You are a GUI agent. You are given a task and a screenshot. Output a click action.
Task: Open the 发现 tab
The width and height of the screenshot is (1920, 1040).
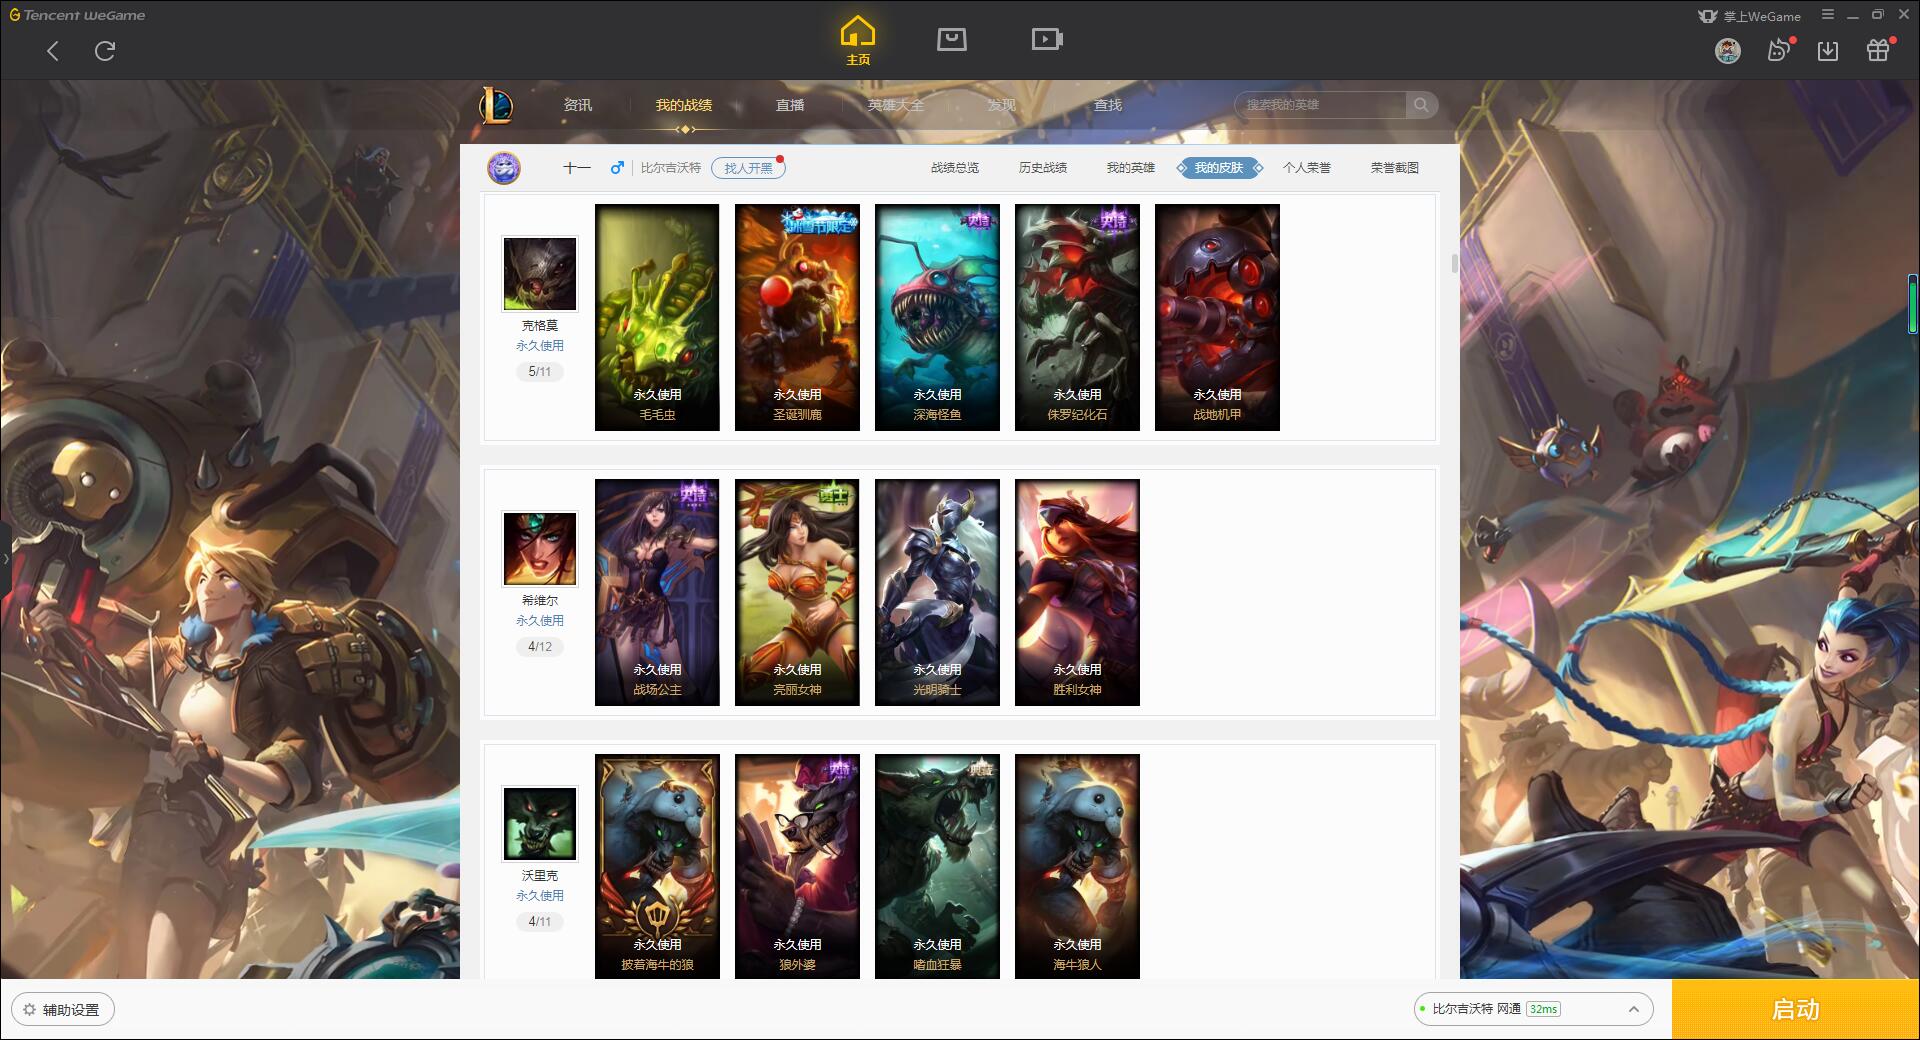[1002, 105]
